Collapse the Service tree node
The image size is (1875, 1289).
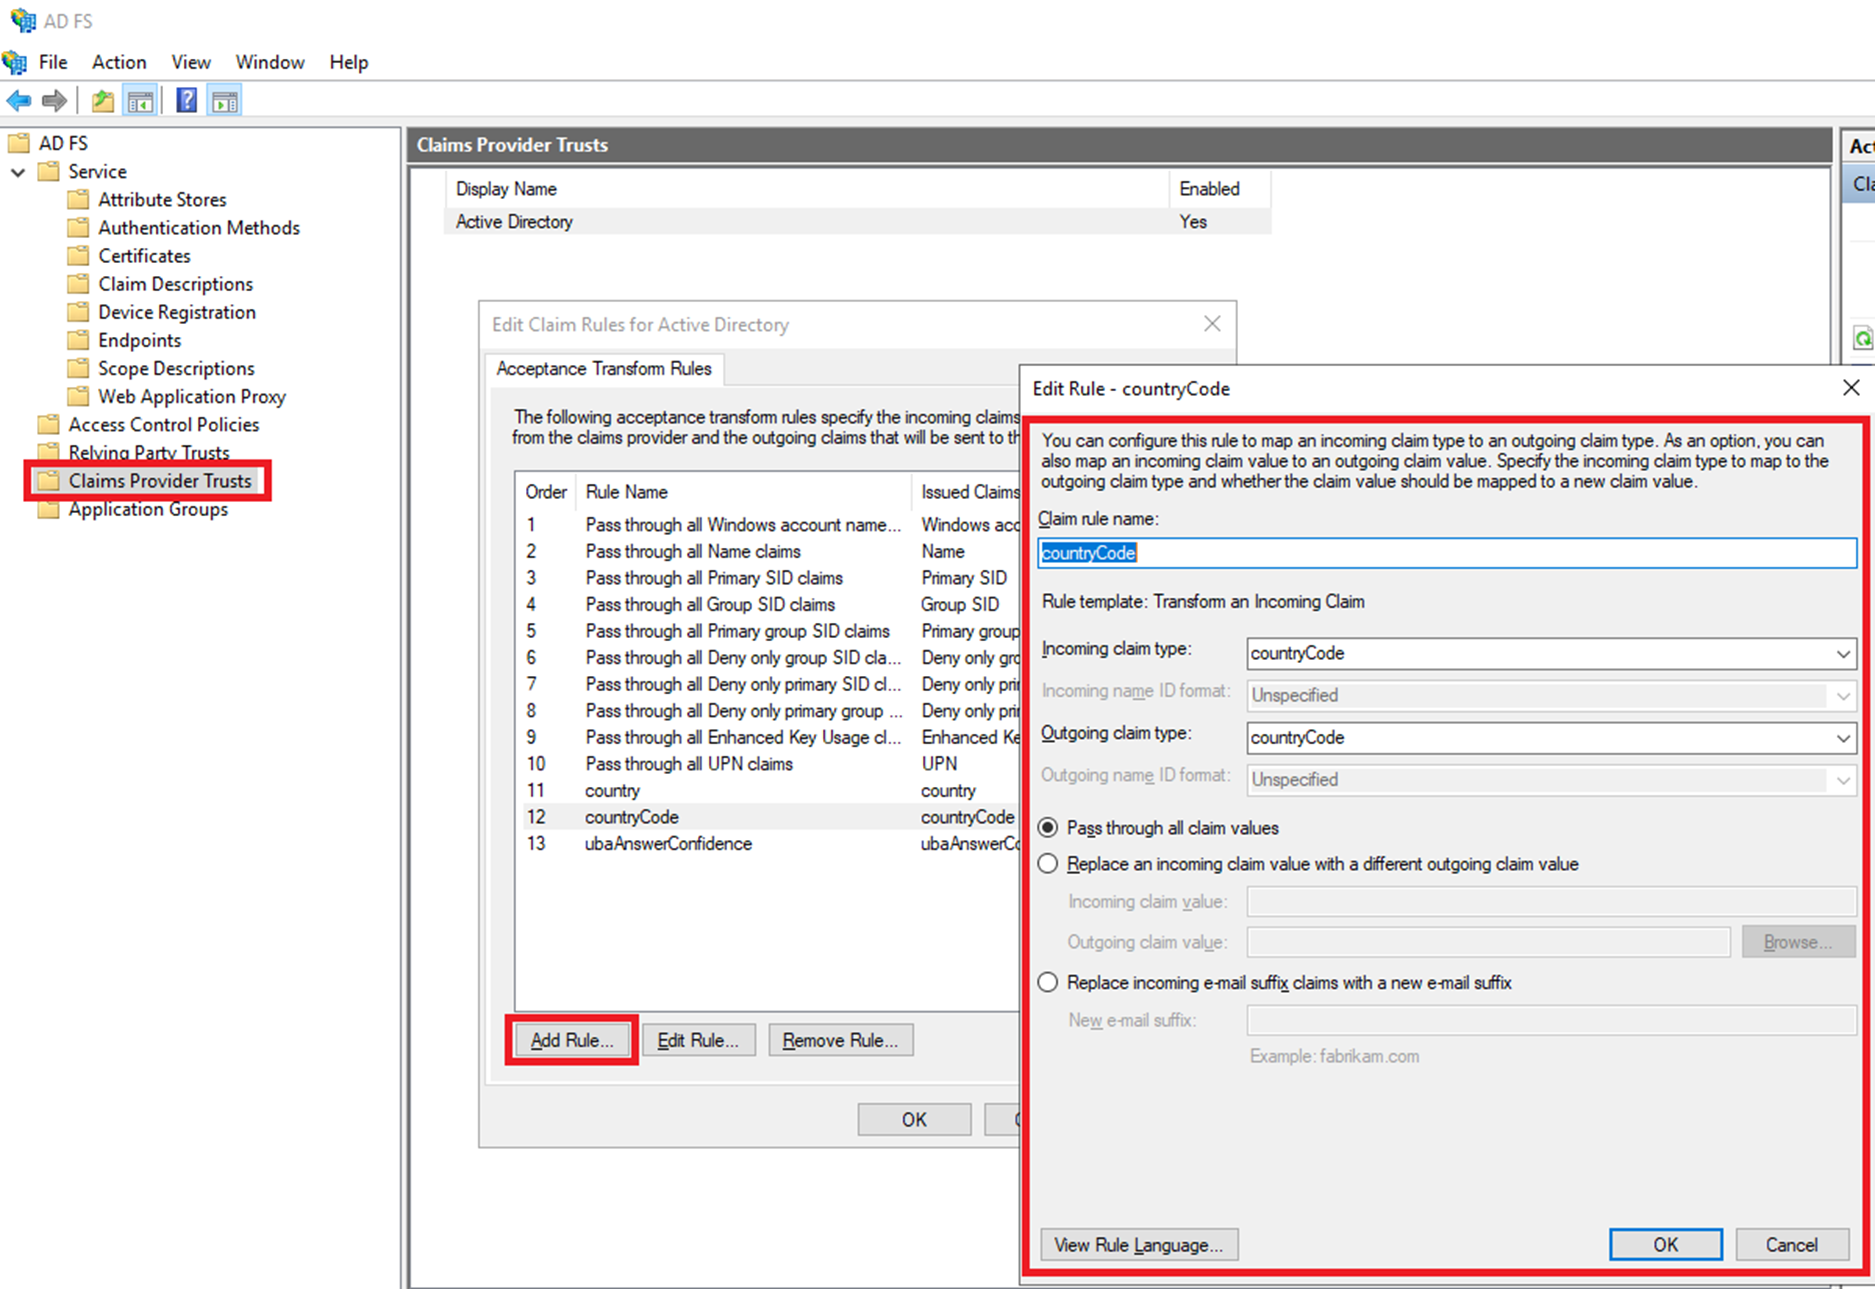[18, 172]
